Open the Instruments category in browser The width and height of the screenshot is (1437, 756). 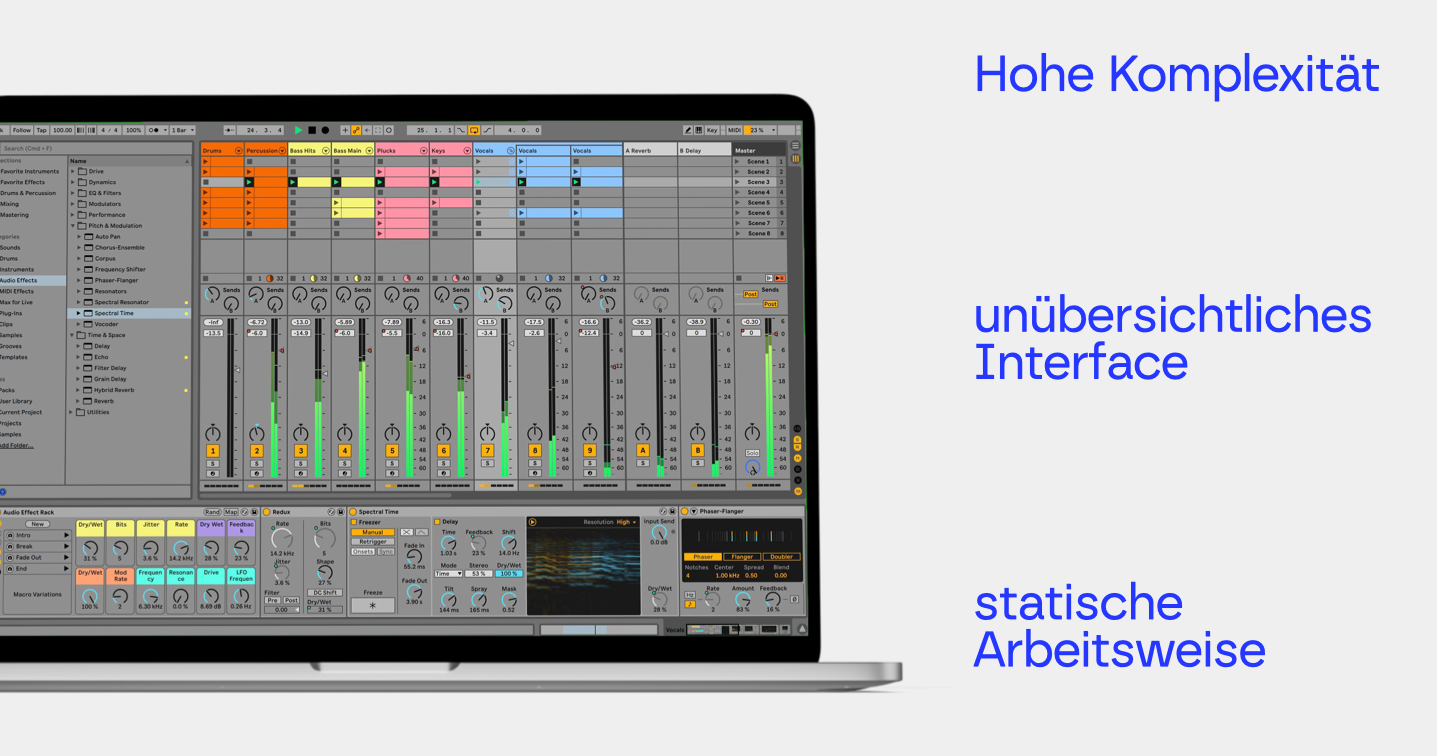[17, 269]
